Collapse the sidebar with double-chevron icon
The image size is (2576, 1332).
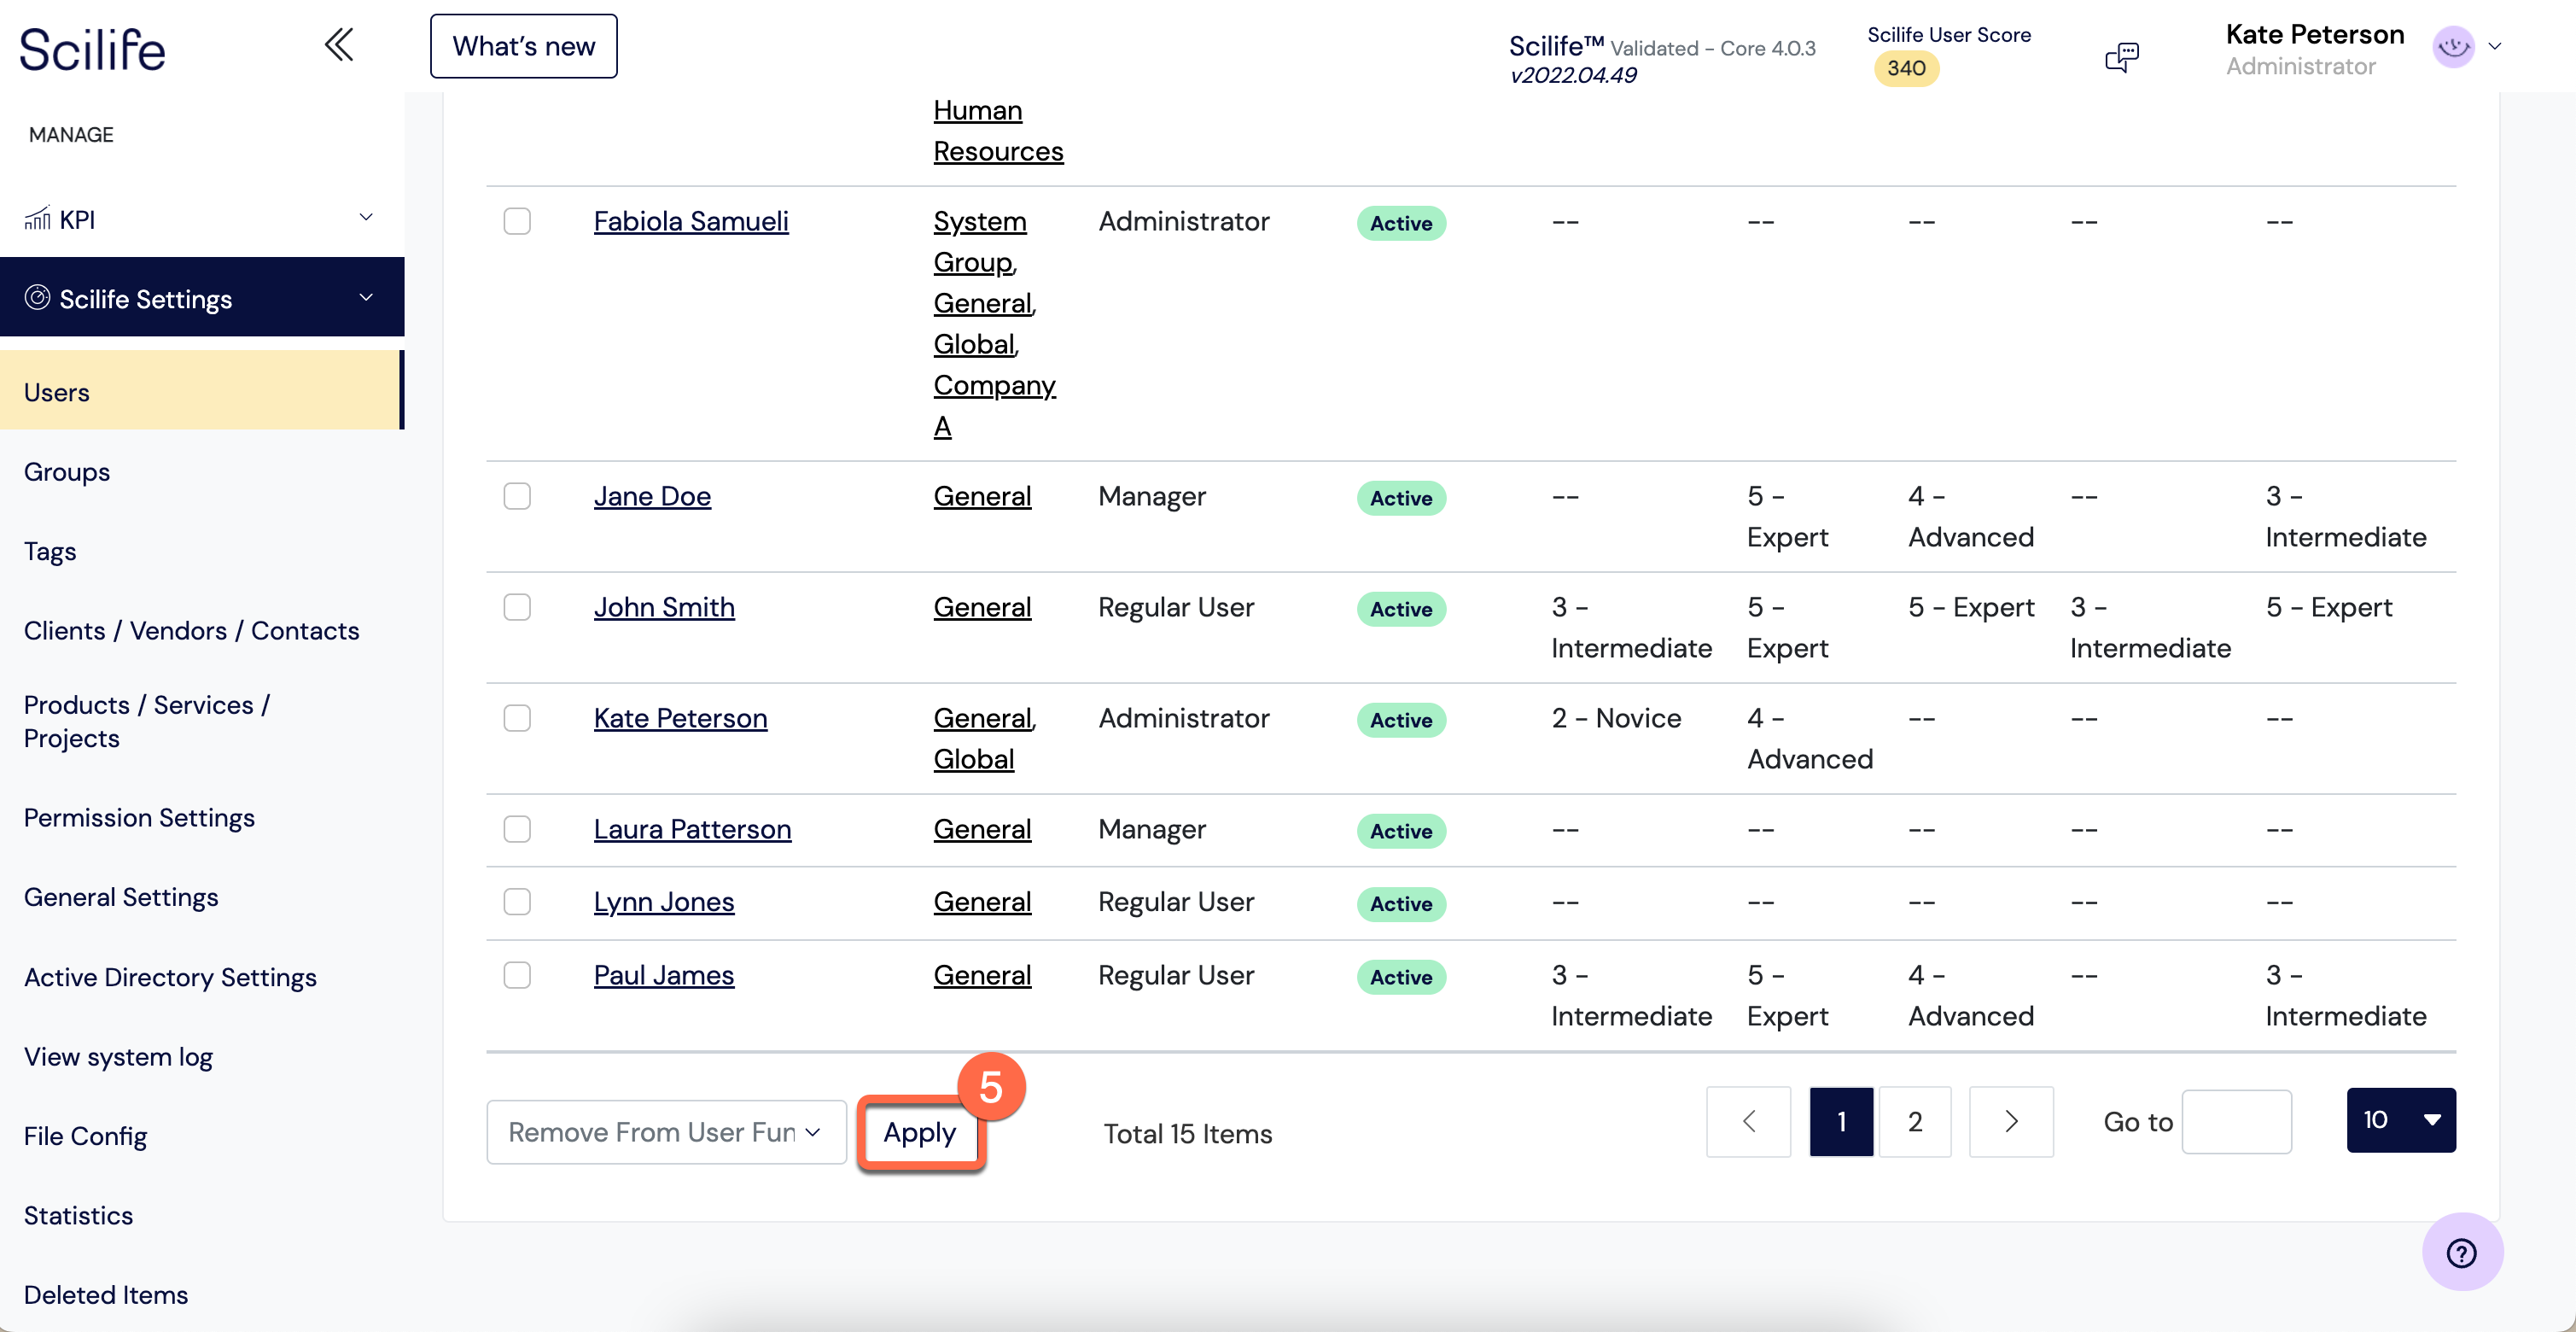[339, 45]
